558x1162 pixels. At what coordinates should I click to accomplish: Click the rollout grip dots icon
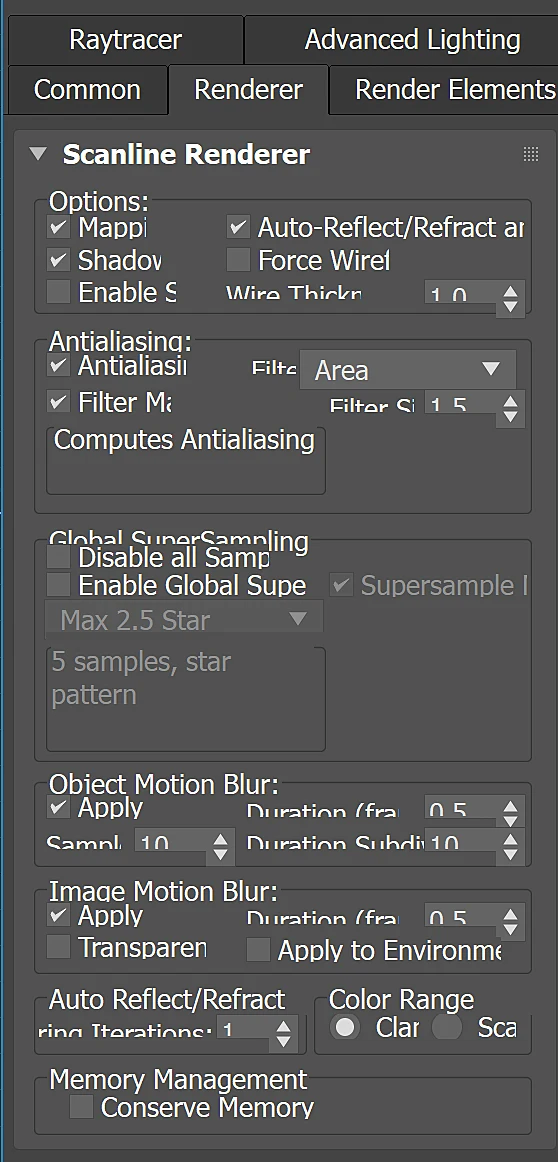(531, 154)
